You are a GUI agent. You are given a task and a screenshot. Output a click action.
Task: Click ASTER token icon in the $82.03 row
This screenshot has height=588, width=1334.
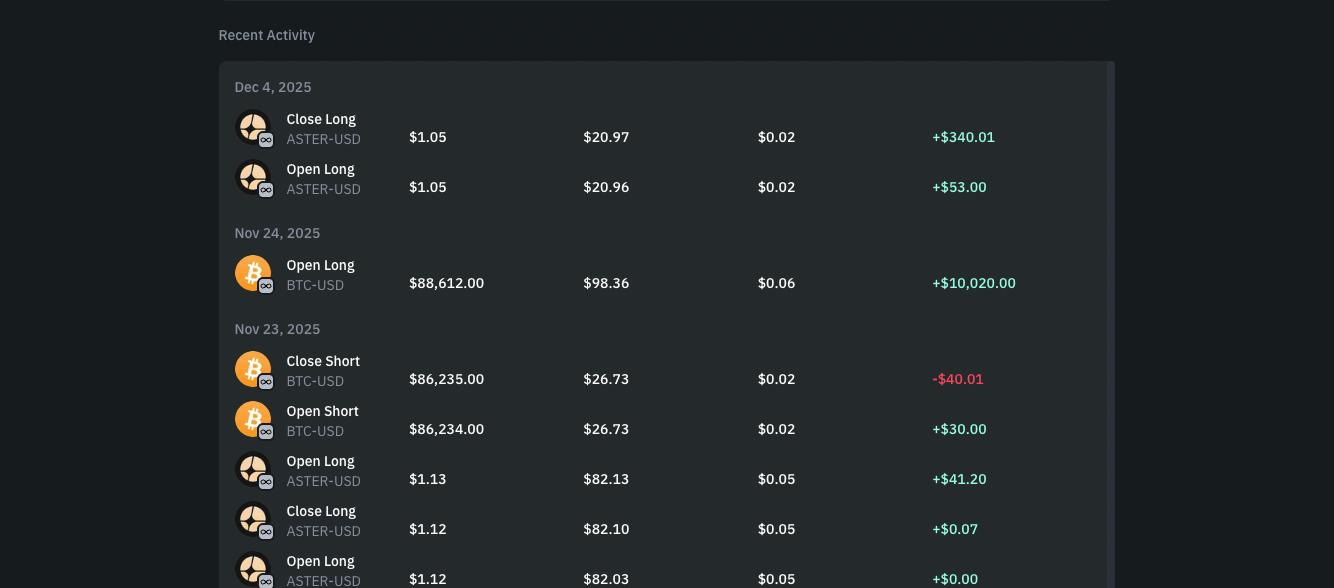tap(252, 569)
